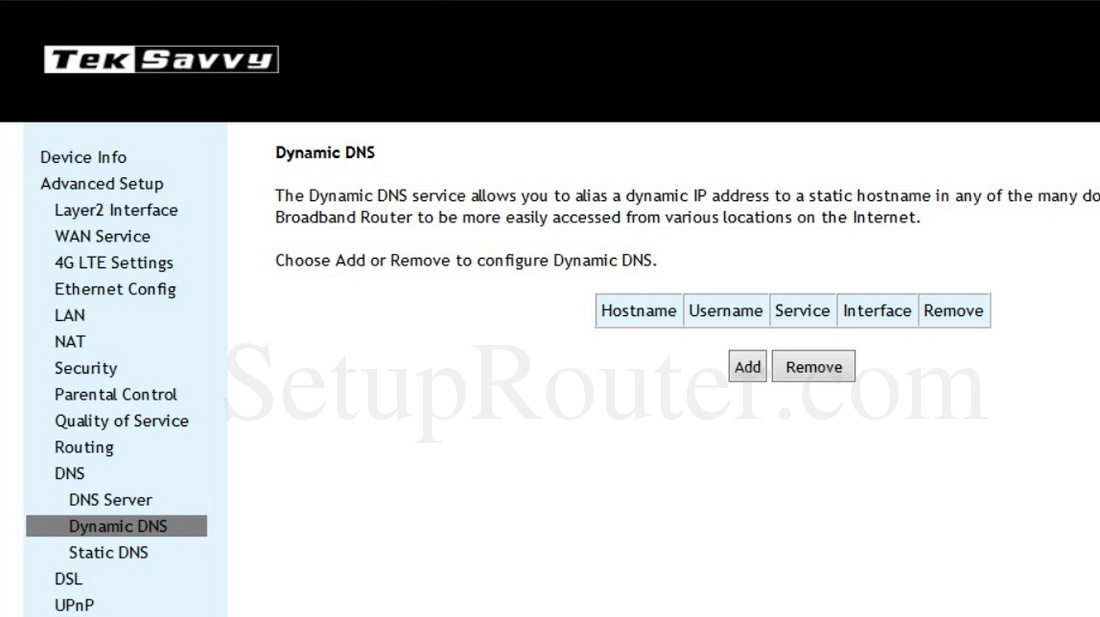
Task: Select the highlighted Dynamic DNS item
Action: [x=118, y=526]
